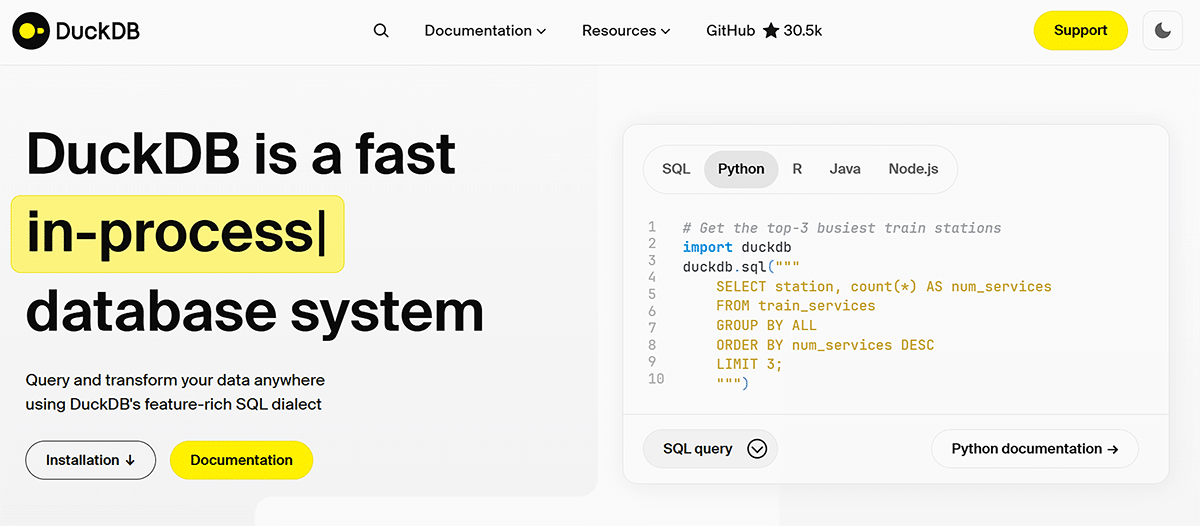This screenshot has height=526, width=1200.
Task: Open Python documentation link
Action: click(x=1035, y=449)
